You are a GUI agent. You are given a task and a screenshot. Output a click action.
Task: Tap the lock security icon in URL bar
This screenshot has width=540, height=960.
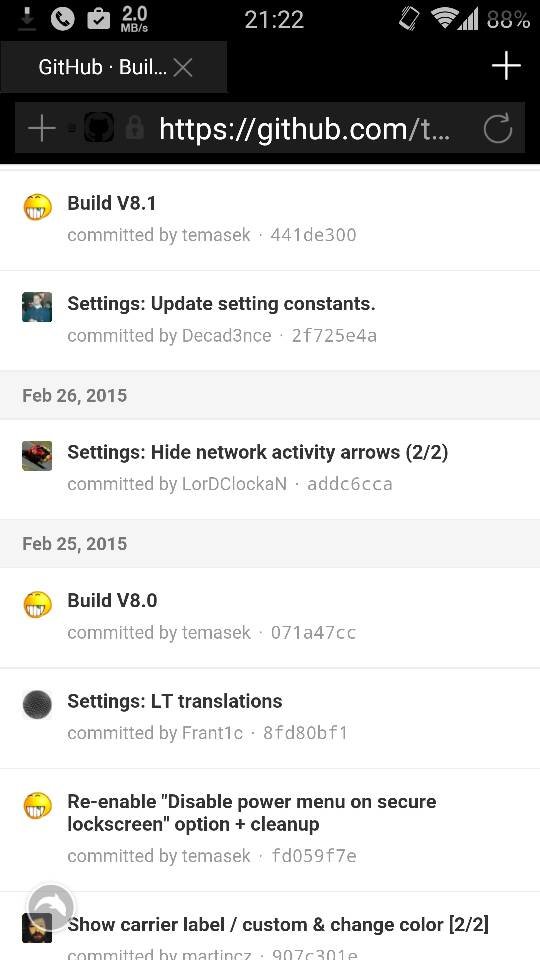pyautogui.click(x=134, y=128)
